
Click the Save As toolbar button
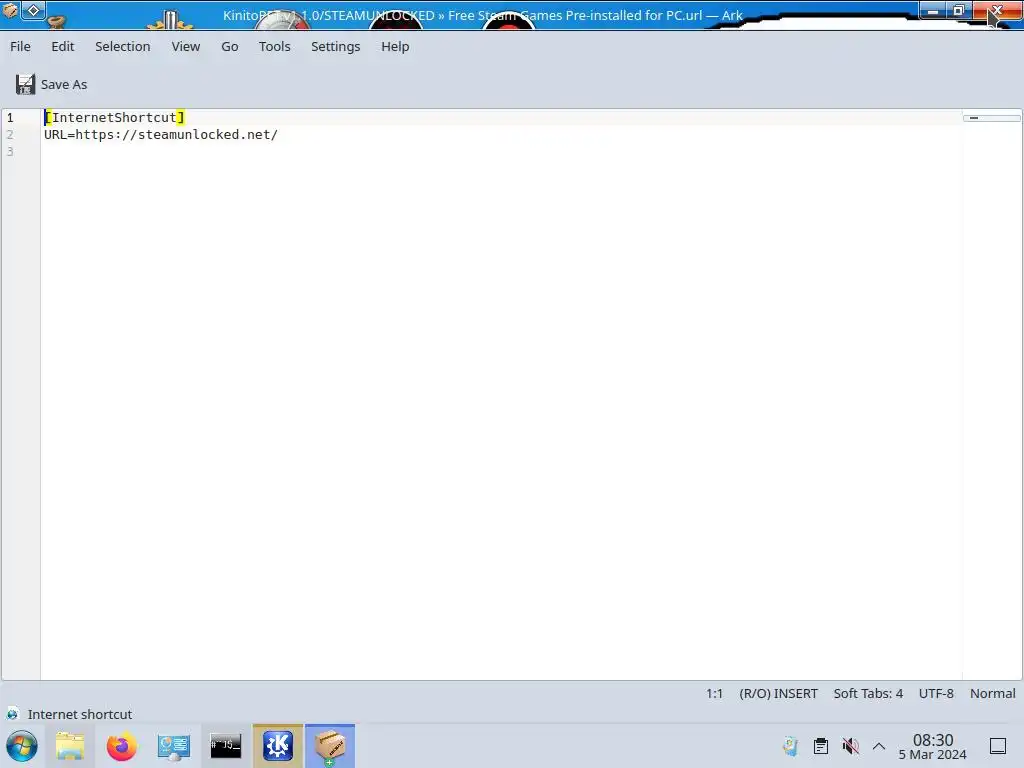coord(52,84)
